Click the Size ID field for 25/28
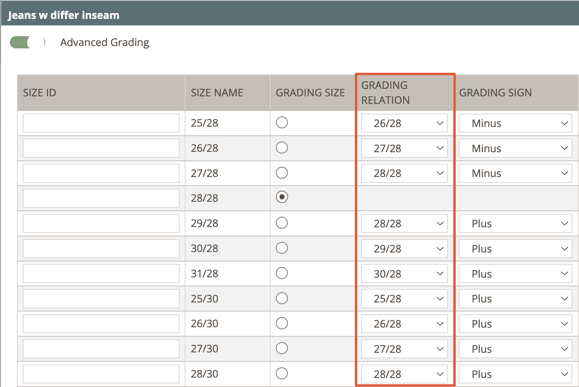 click(x=101, y=123)
